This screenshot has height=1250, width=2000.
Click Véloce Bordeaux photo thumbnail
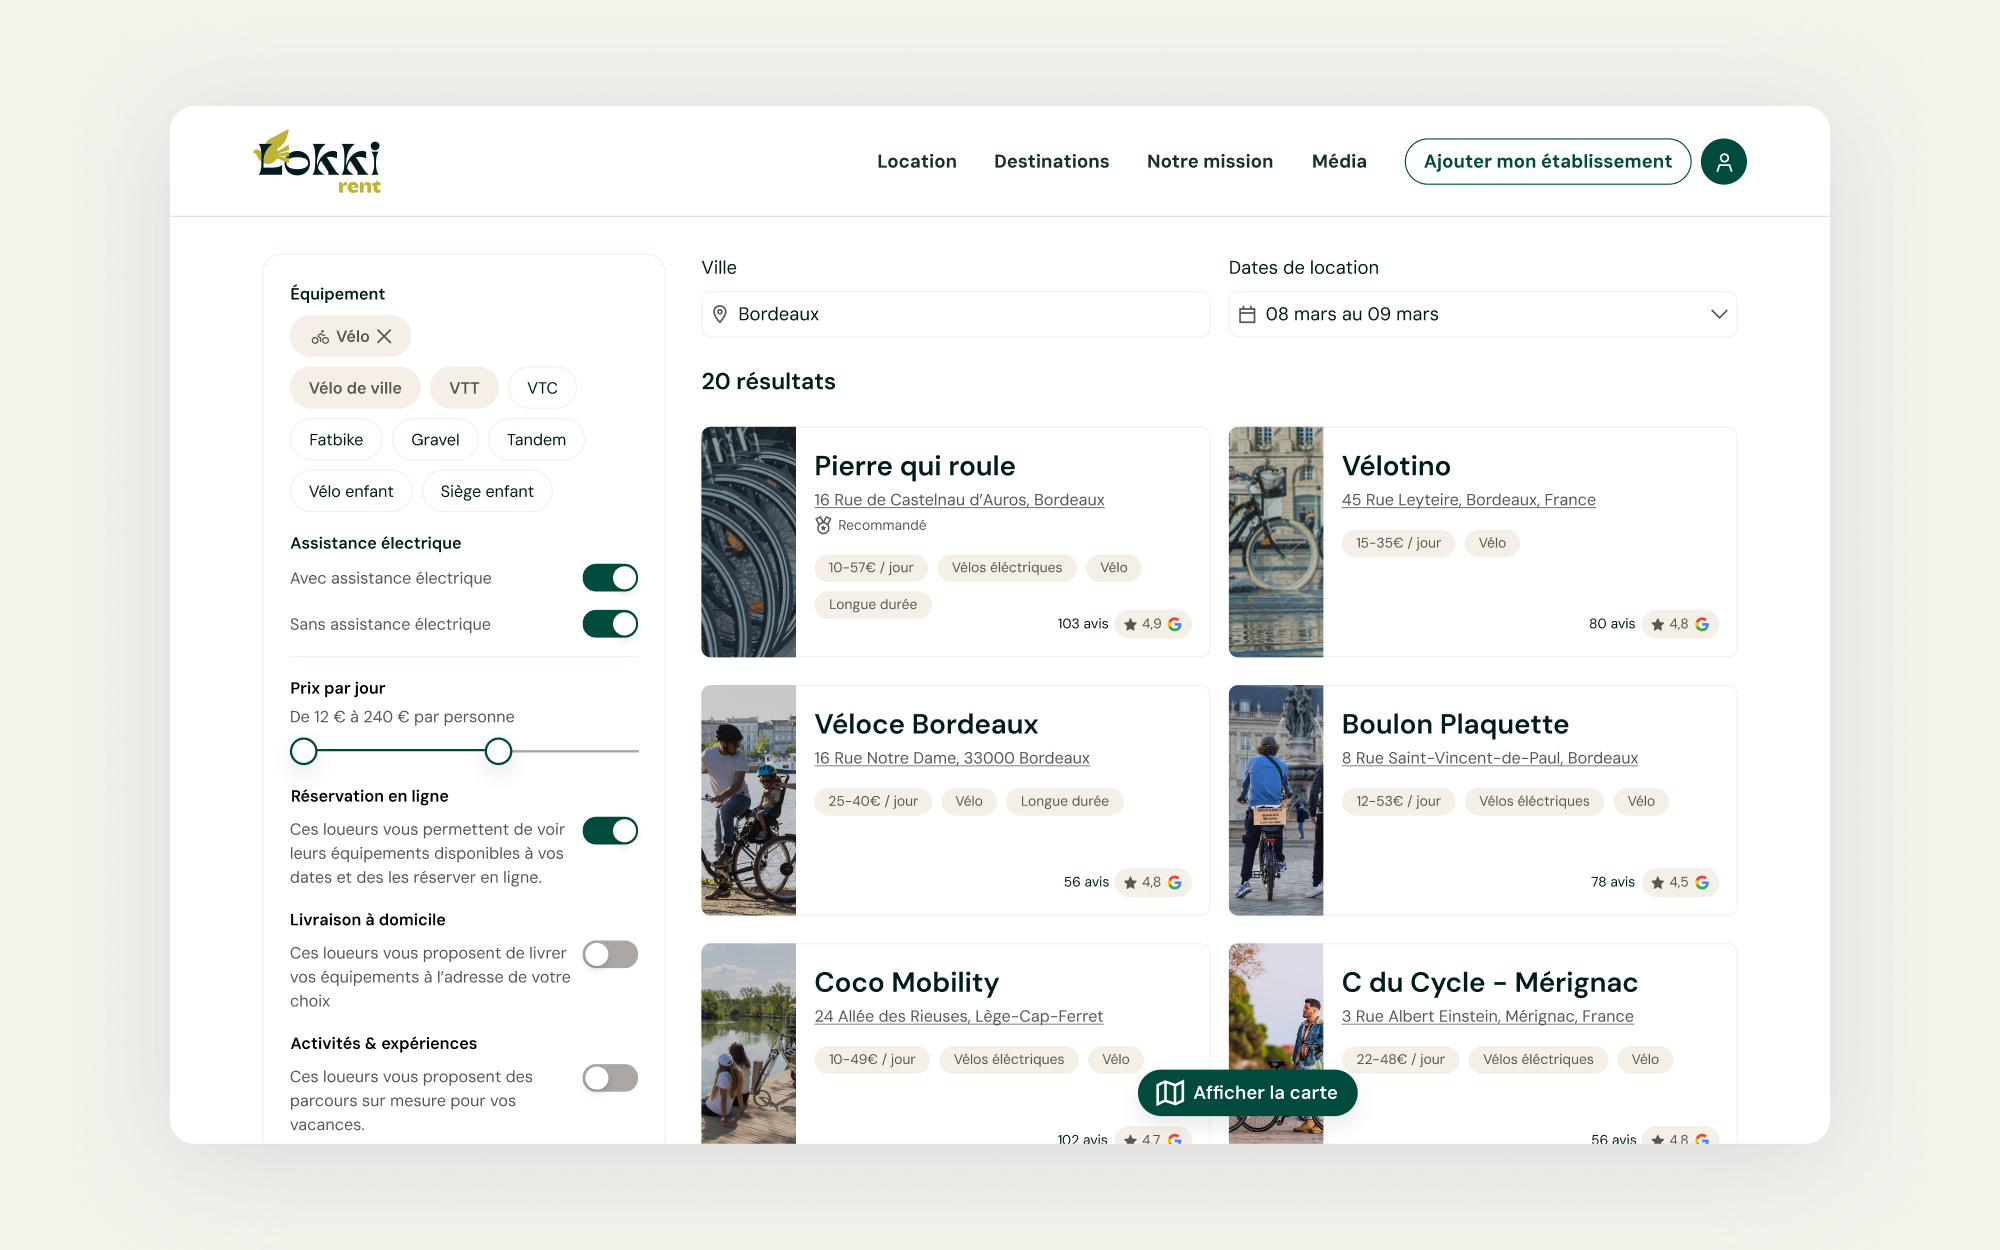(749, 800)
